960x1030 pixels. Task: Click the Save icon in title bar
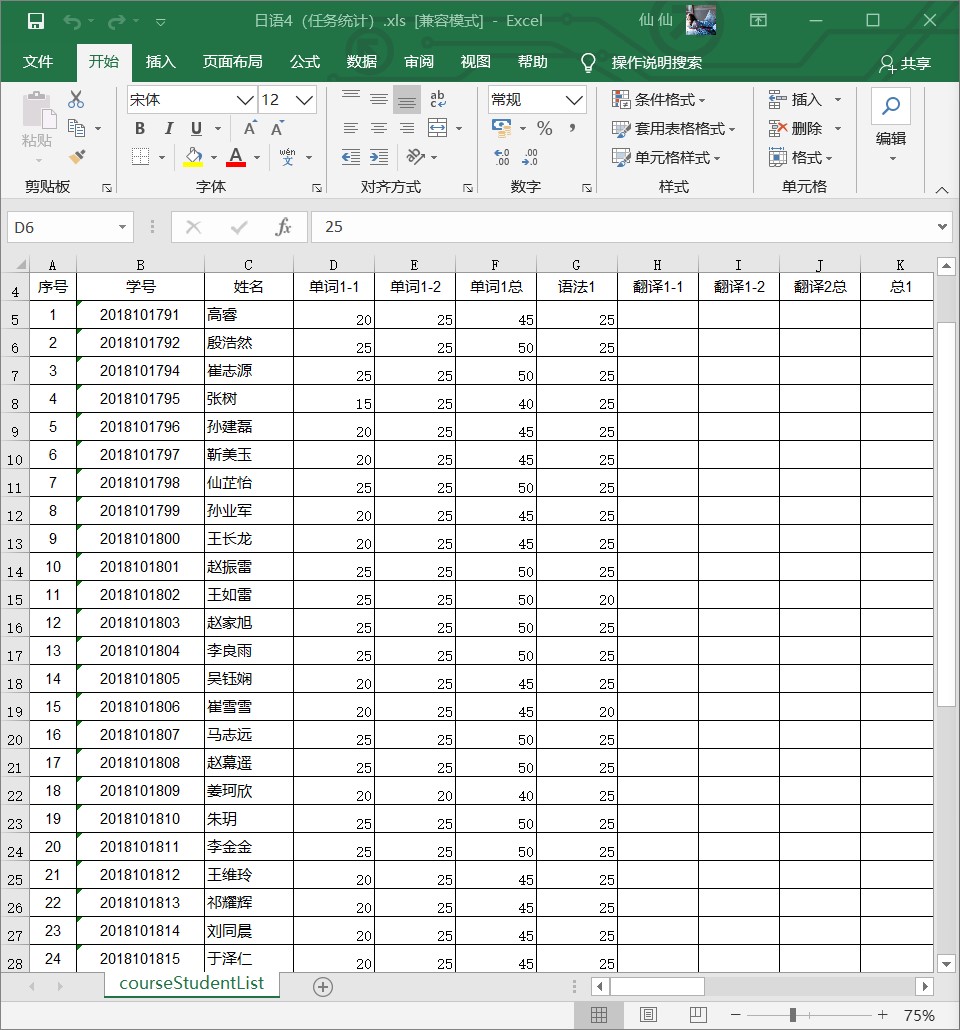35,21
